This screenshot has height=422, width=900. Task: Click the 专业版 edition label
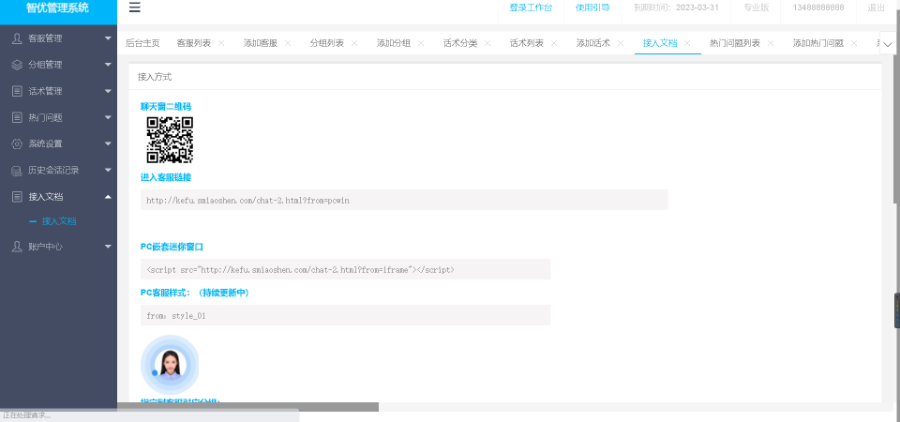pyautogui.click(x=756, y=7)
